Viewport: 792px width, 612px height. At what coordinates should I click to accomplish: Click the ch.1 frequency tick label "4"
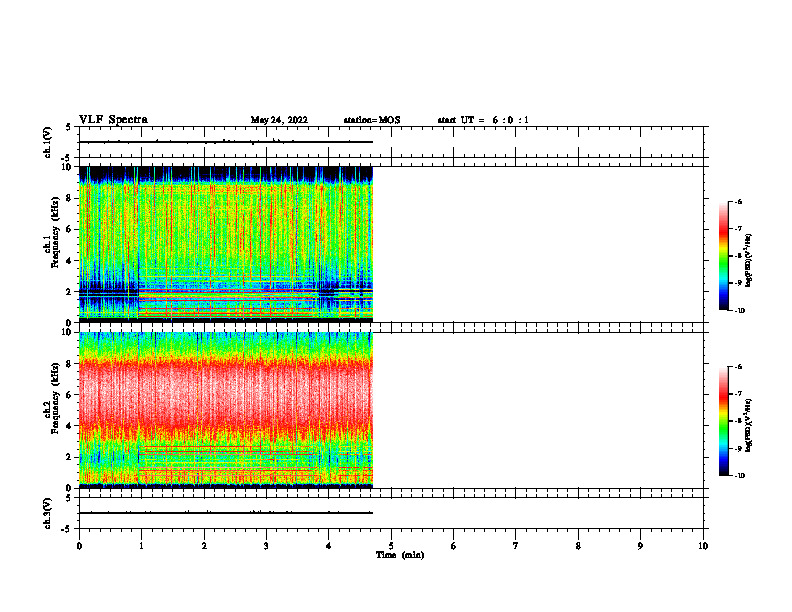tap(69, 261)
